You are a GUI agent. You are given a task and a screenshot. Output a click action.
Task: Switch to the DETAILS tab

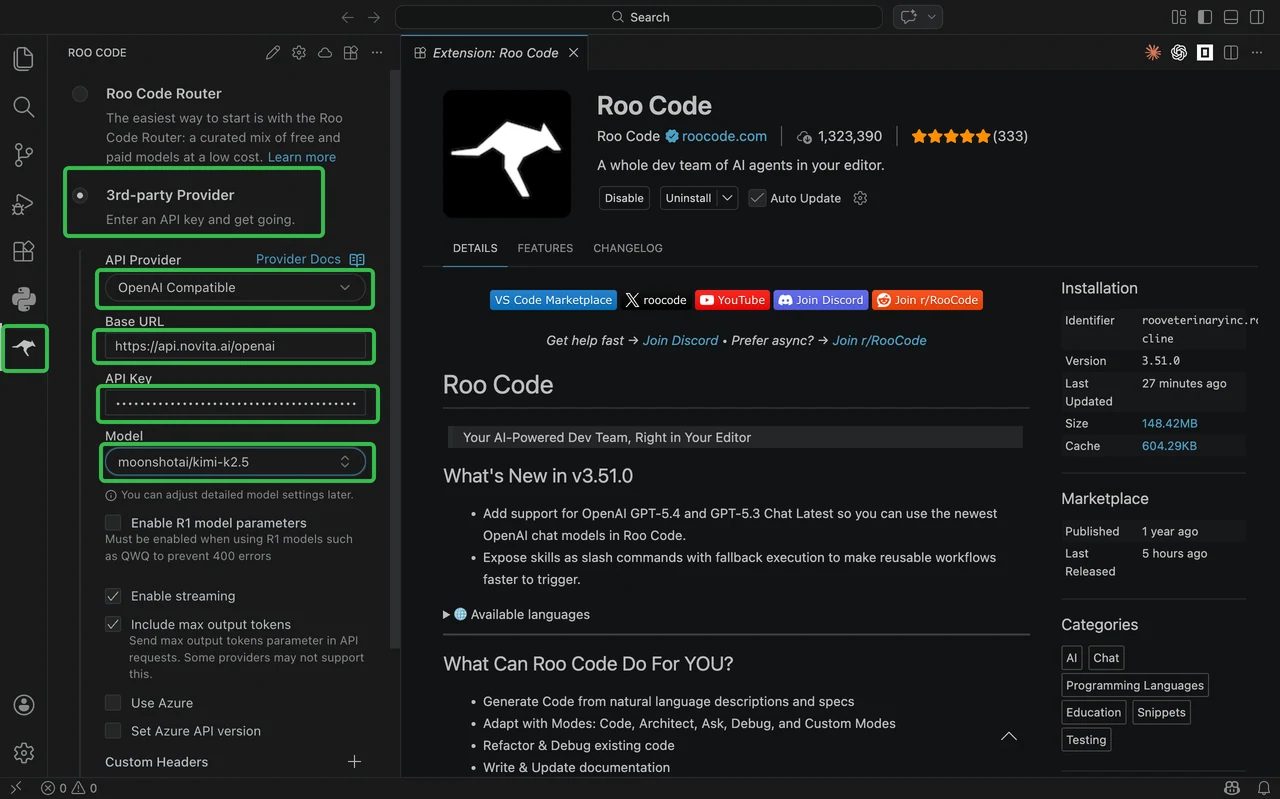(x=475, y=248)
